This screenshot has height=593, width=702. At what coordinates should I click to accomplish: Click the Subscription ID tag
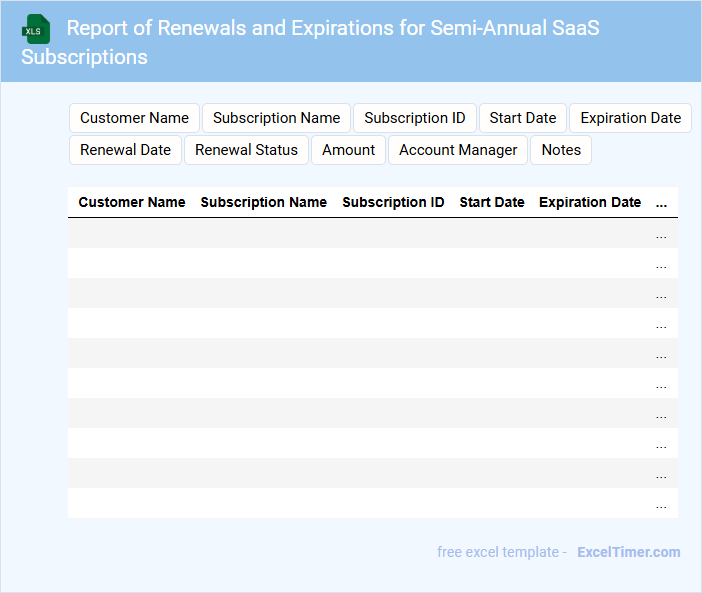click(414, 118)
